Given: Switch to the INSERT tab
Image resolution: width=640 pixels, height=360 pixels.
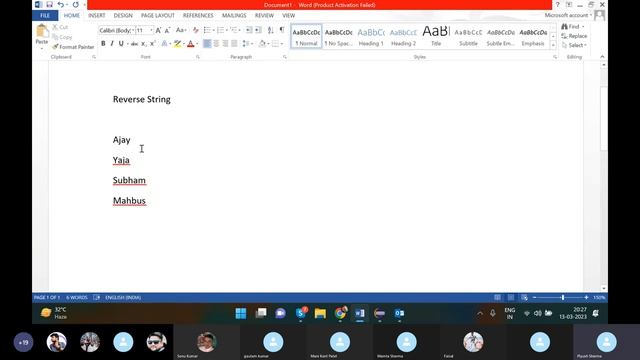Looking at the screenshot, I should [x=96, y=15].
